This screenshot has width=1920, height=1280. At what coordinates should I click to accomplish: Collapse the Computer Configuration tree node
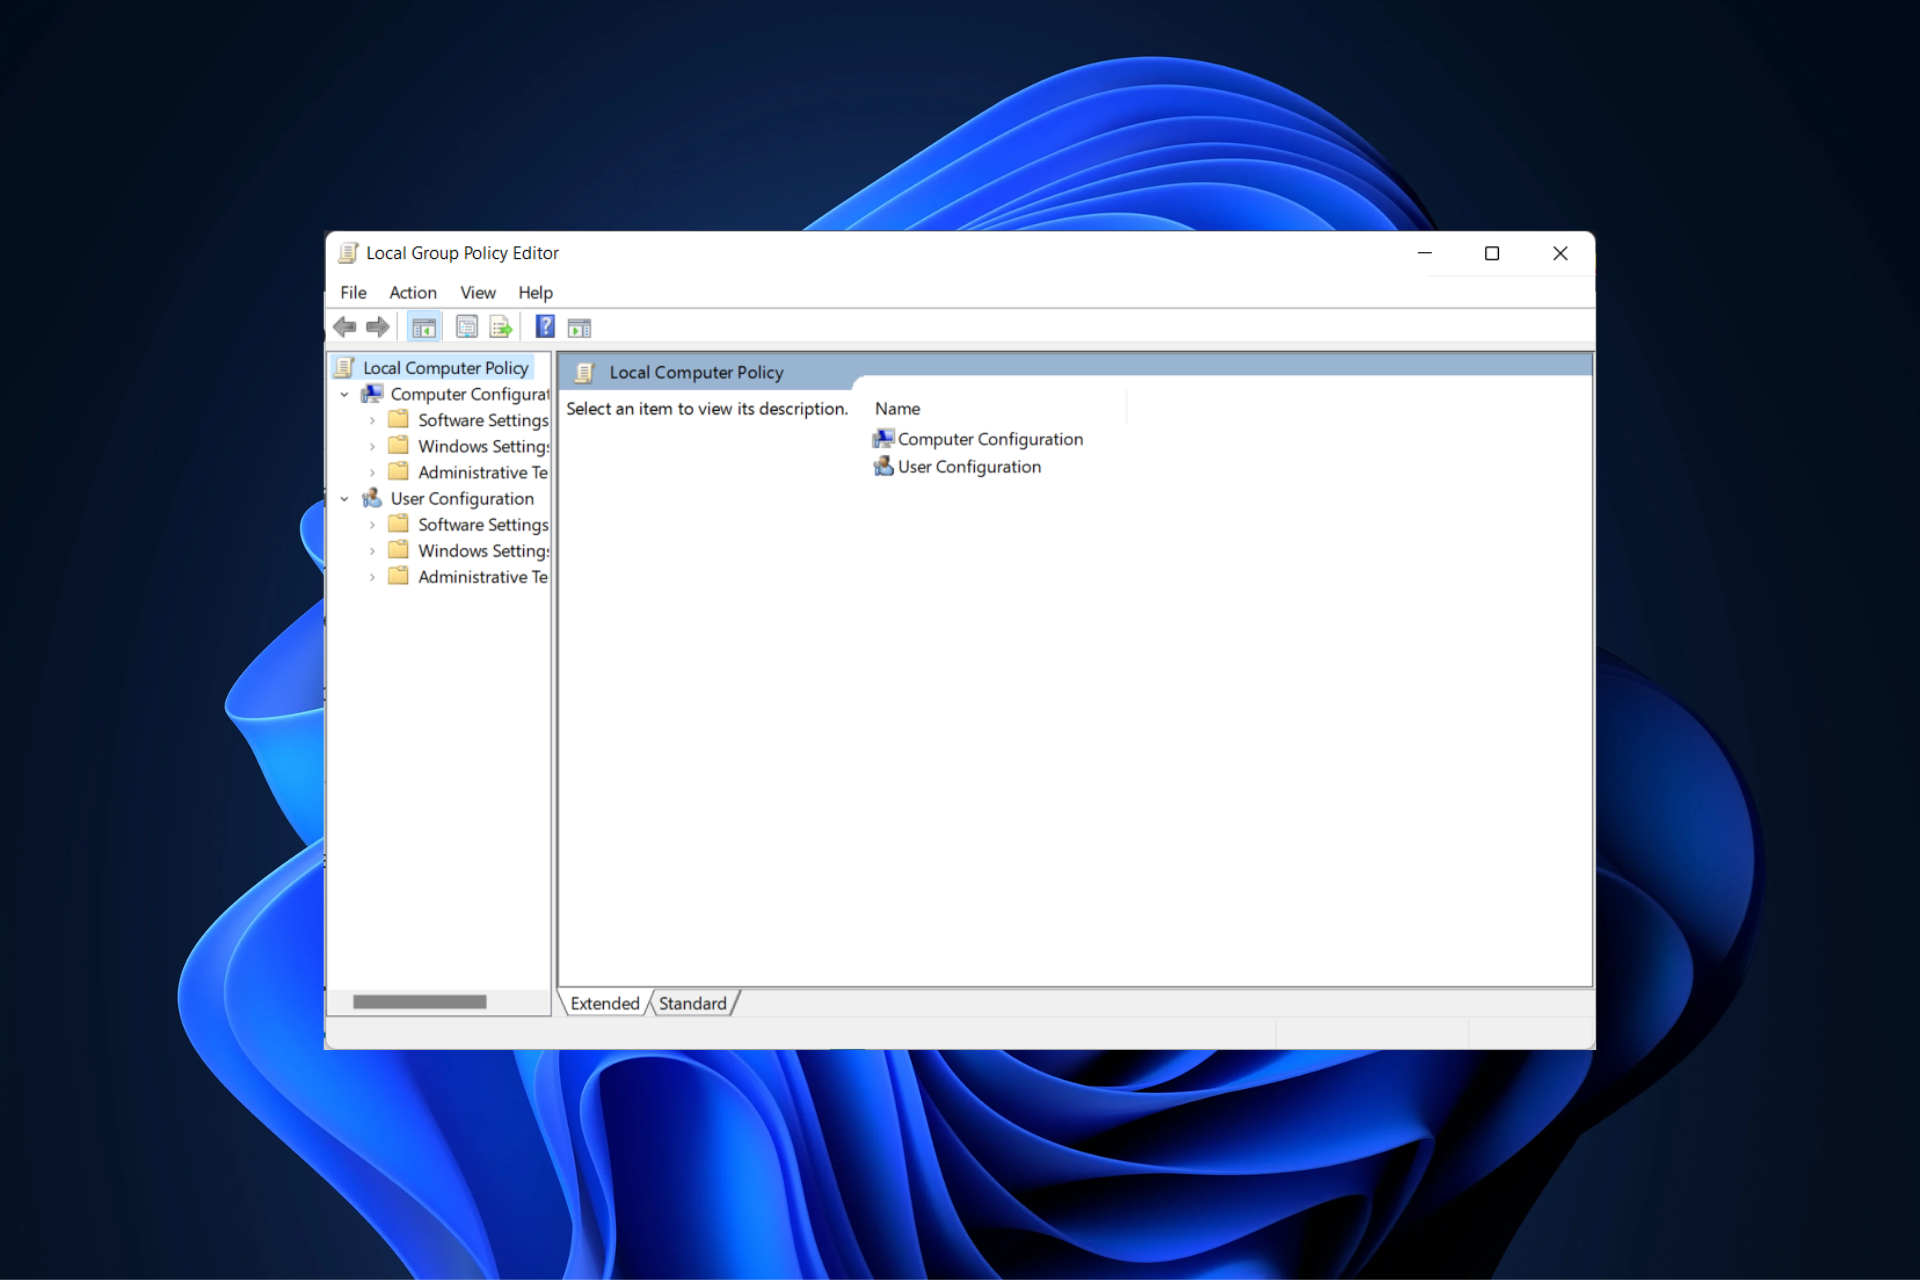pos(345,395)
